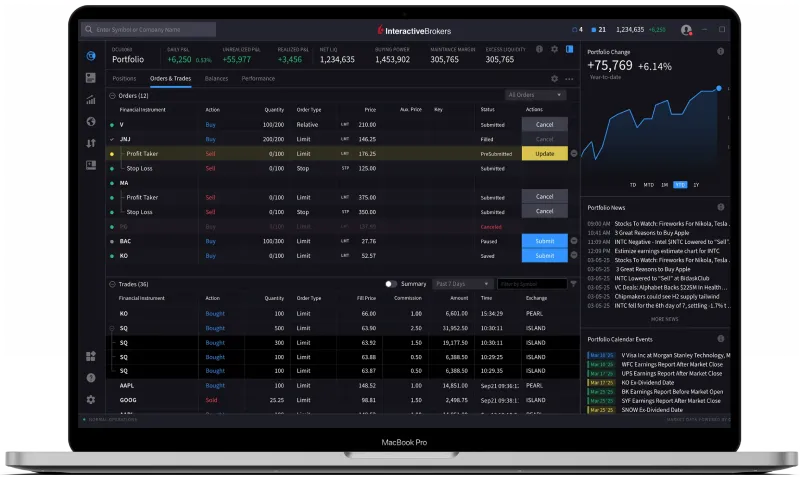Click the blue endpoint on portfolio chart
This screenshot has width=800, height=477.
coord(718,88)
